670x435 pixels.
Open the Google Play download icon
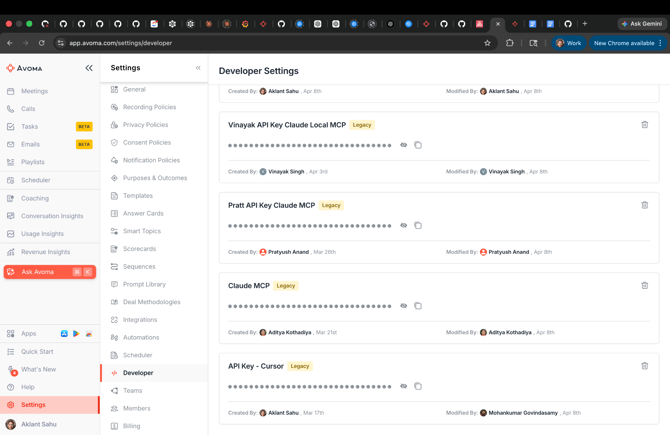pos(76,333)
